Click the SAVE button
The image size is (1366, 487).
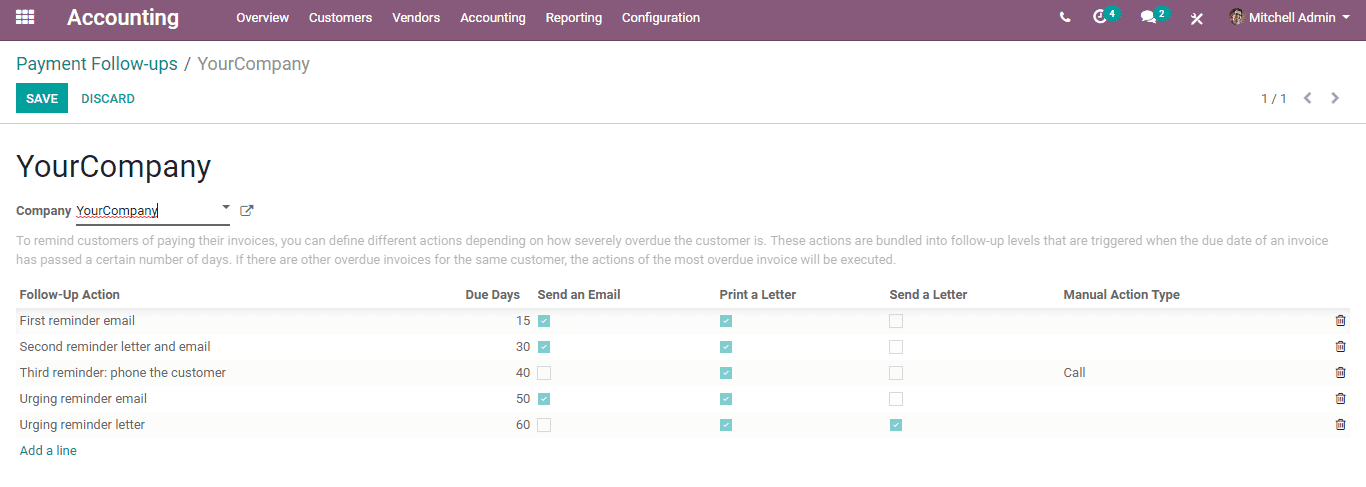coord(42,98)
